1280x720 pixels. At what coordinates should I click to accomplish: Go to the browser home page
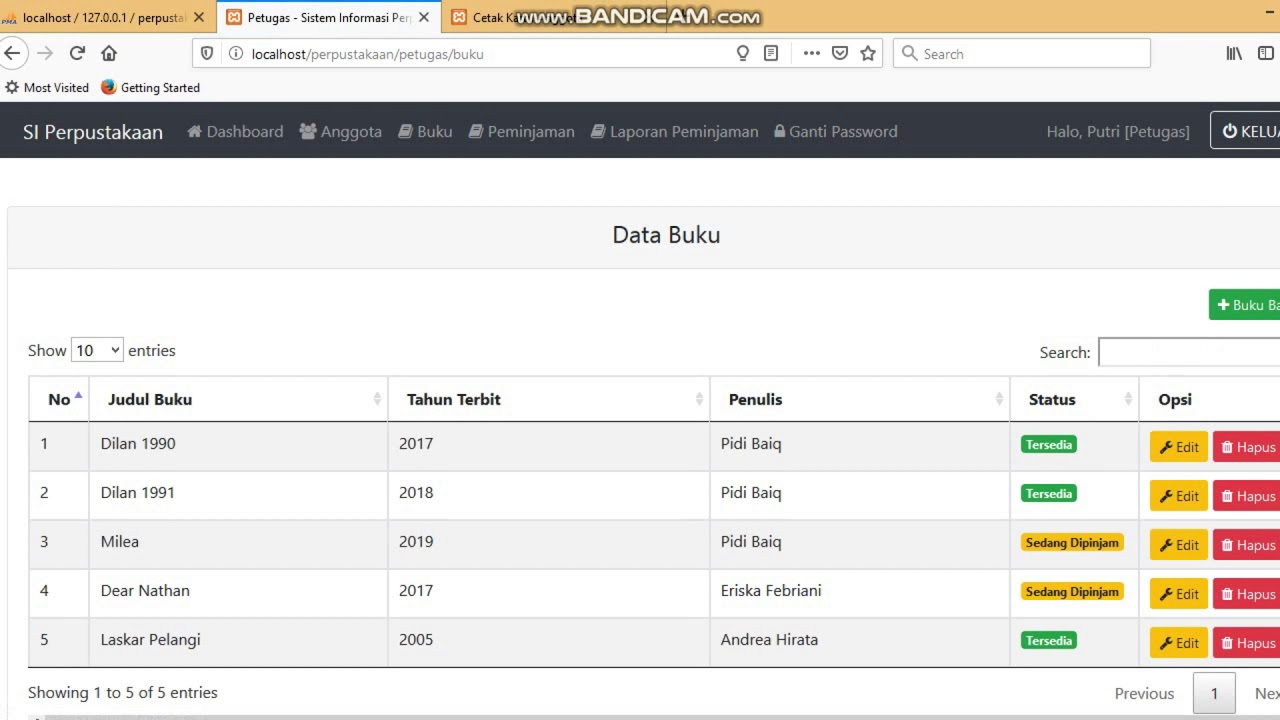(109, 54)
